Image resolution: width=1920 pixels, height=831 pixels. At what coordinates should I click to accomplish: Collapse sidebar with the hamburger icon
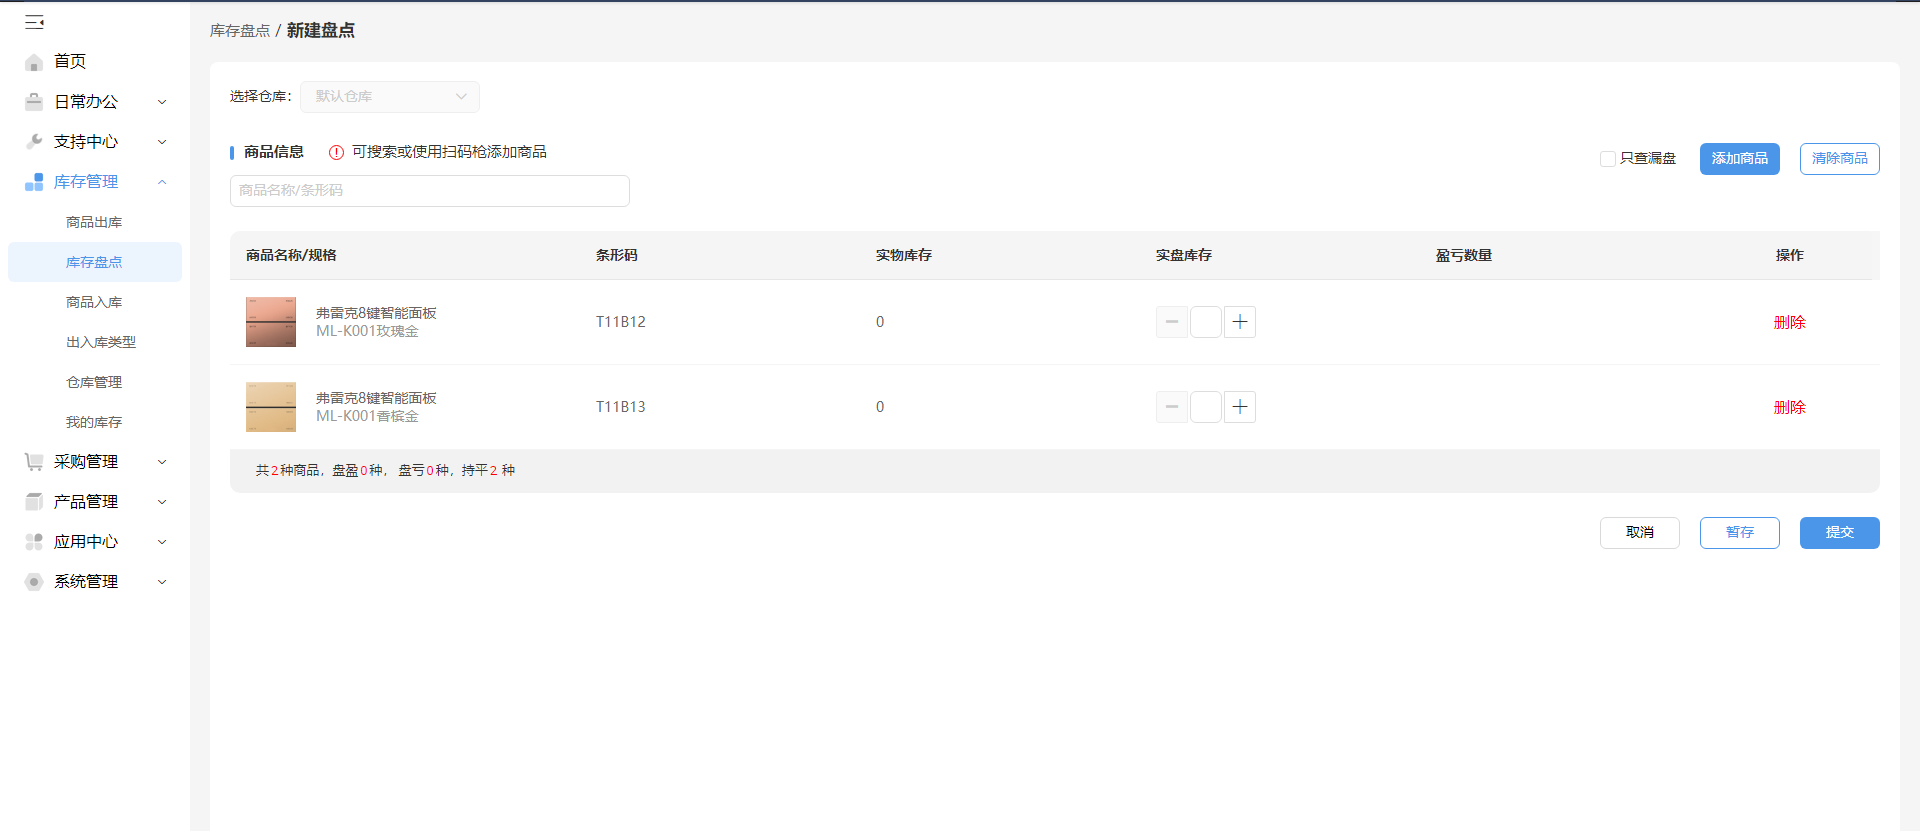(34, 22)
